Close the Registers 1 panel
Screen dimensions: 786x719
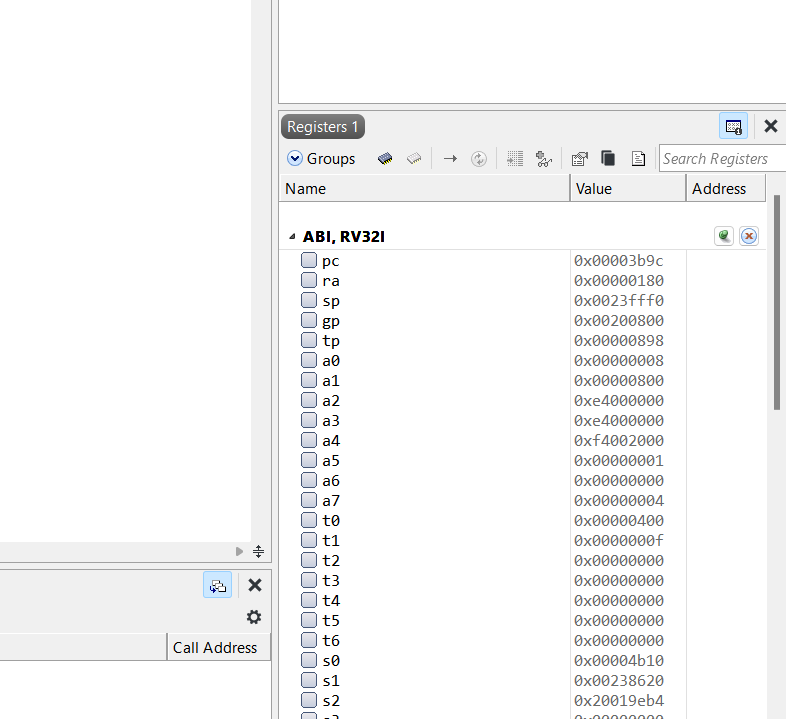click(x=770, y=126)
